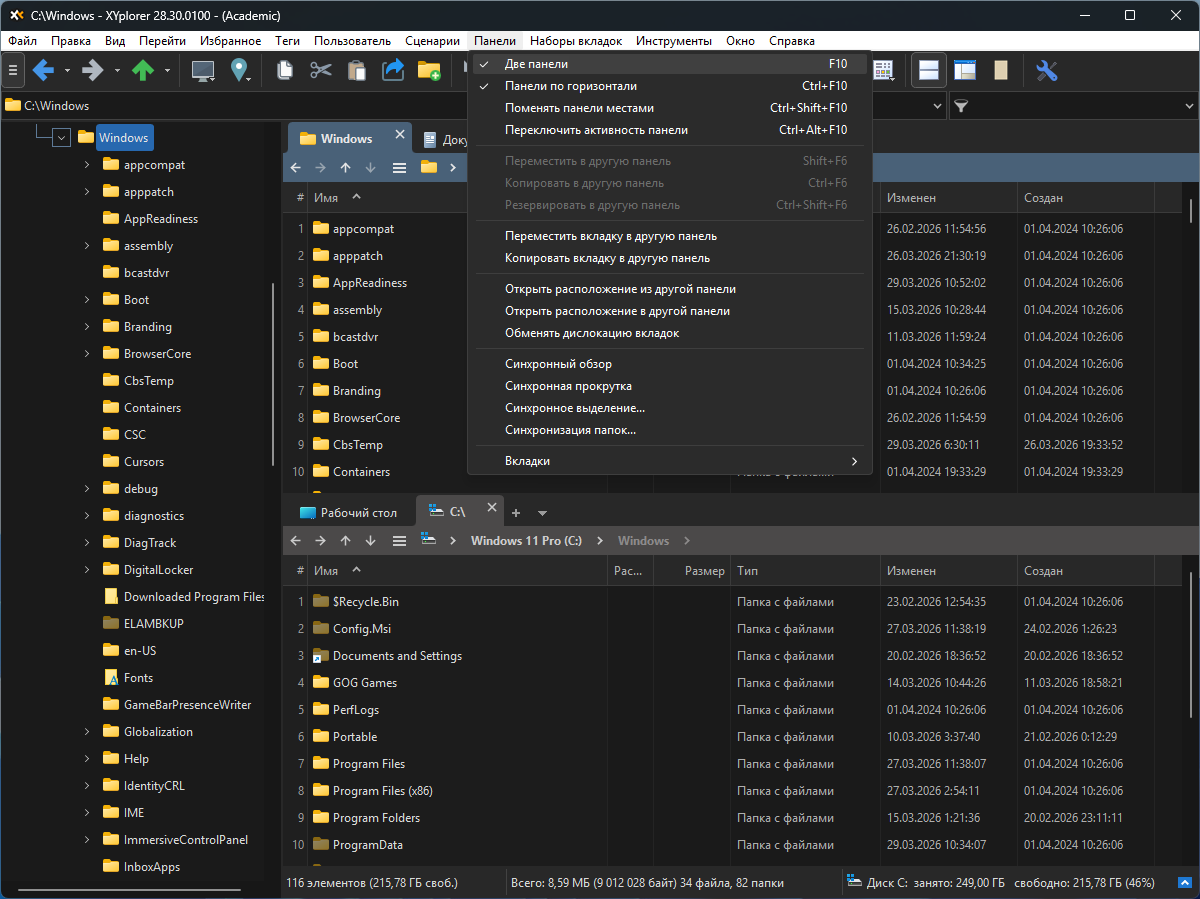Click the blue Back arrow in toolbar
Image resolution: width=1200 pixels, height=899 pixels.
[x=43, y=70]
